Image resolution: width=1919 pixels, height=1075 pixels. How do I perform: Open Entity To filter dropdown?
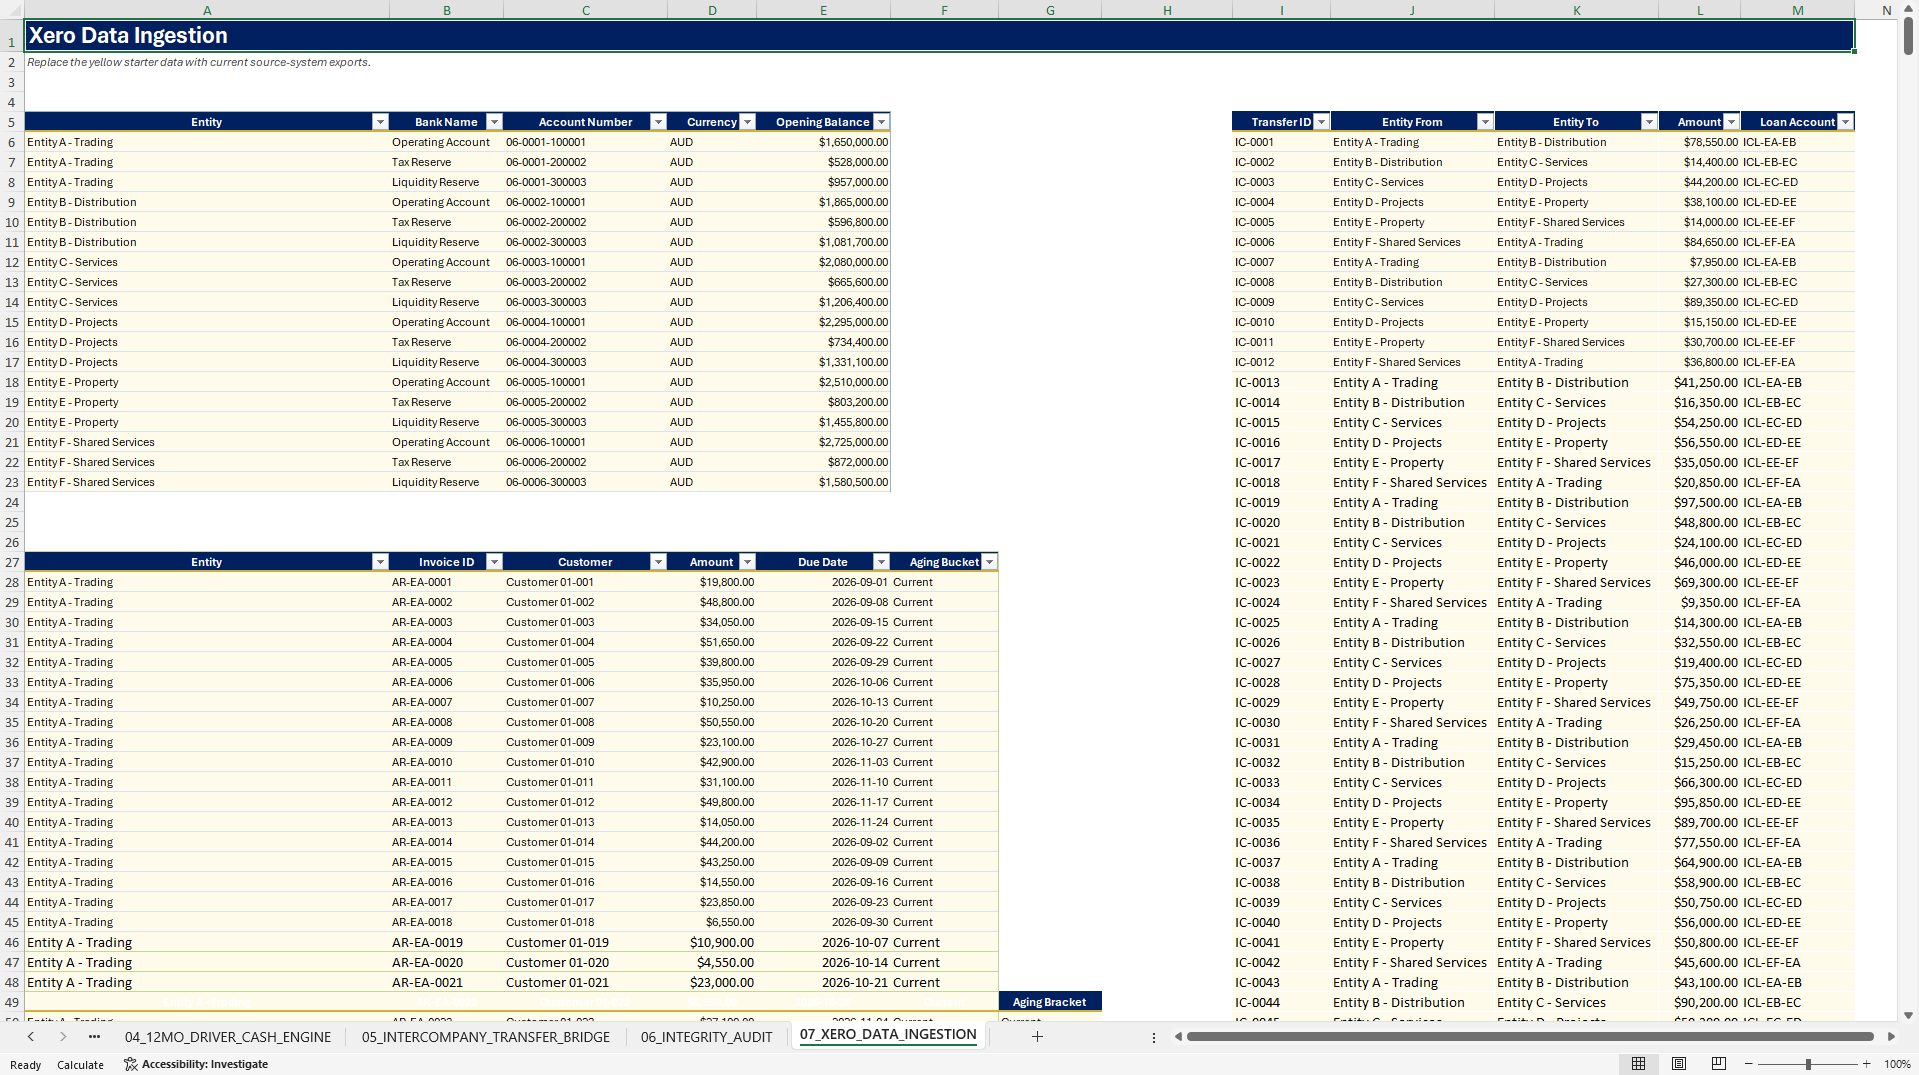click(1649, 122)
